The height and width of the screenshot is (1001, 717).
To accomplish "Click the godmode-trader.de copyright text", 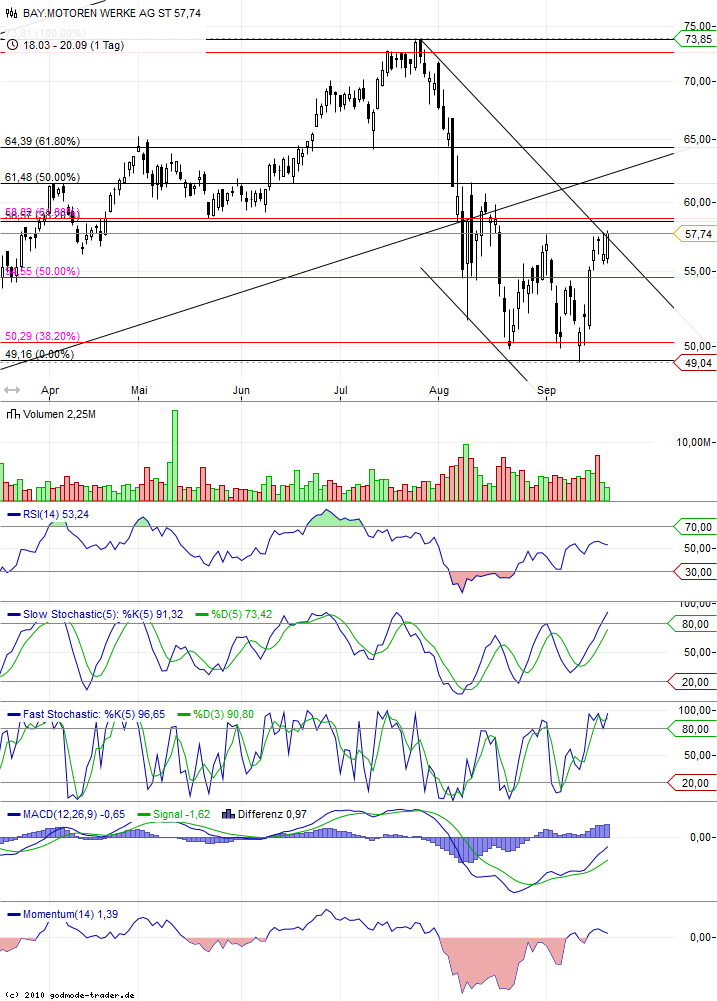I will tap(68, 995).
